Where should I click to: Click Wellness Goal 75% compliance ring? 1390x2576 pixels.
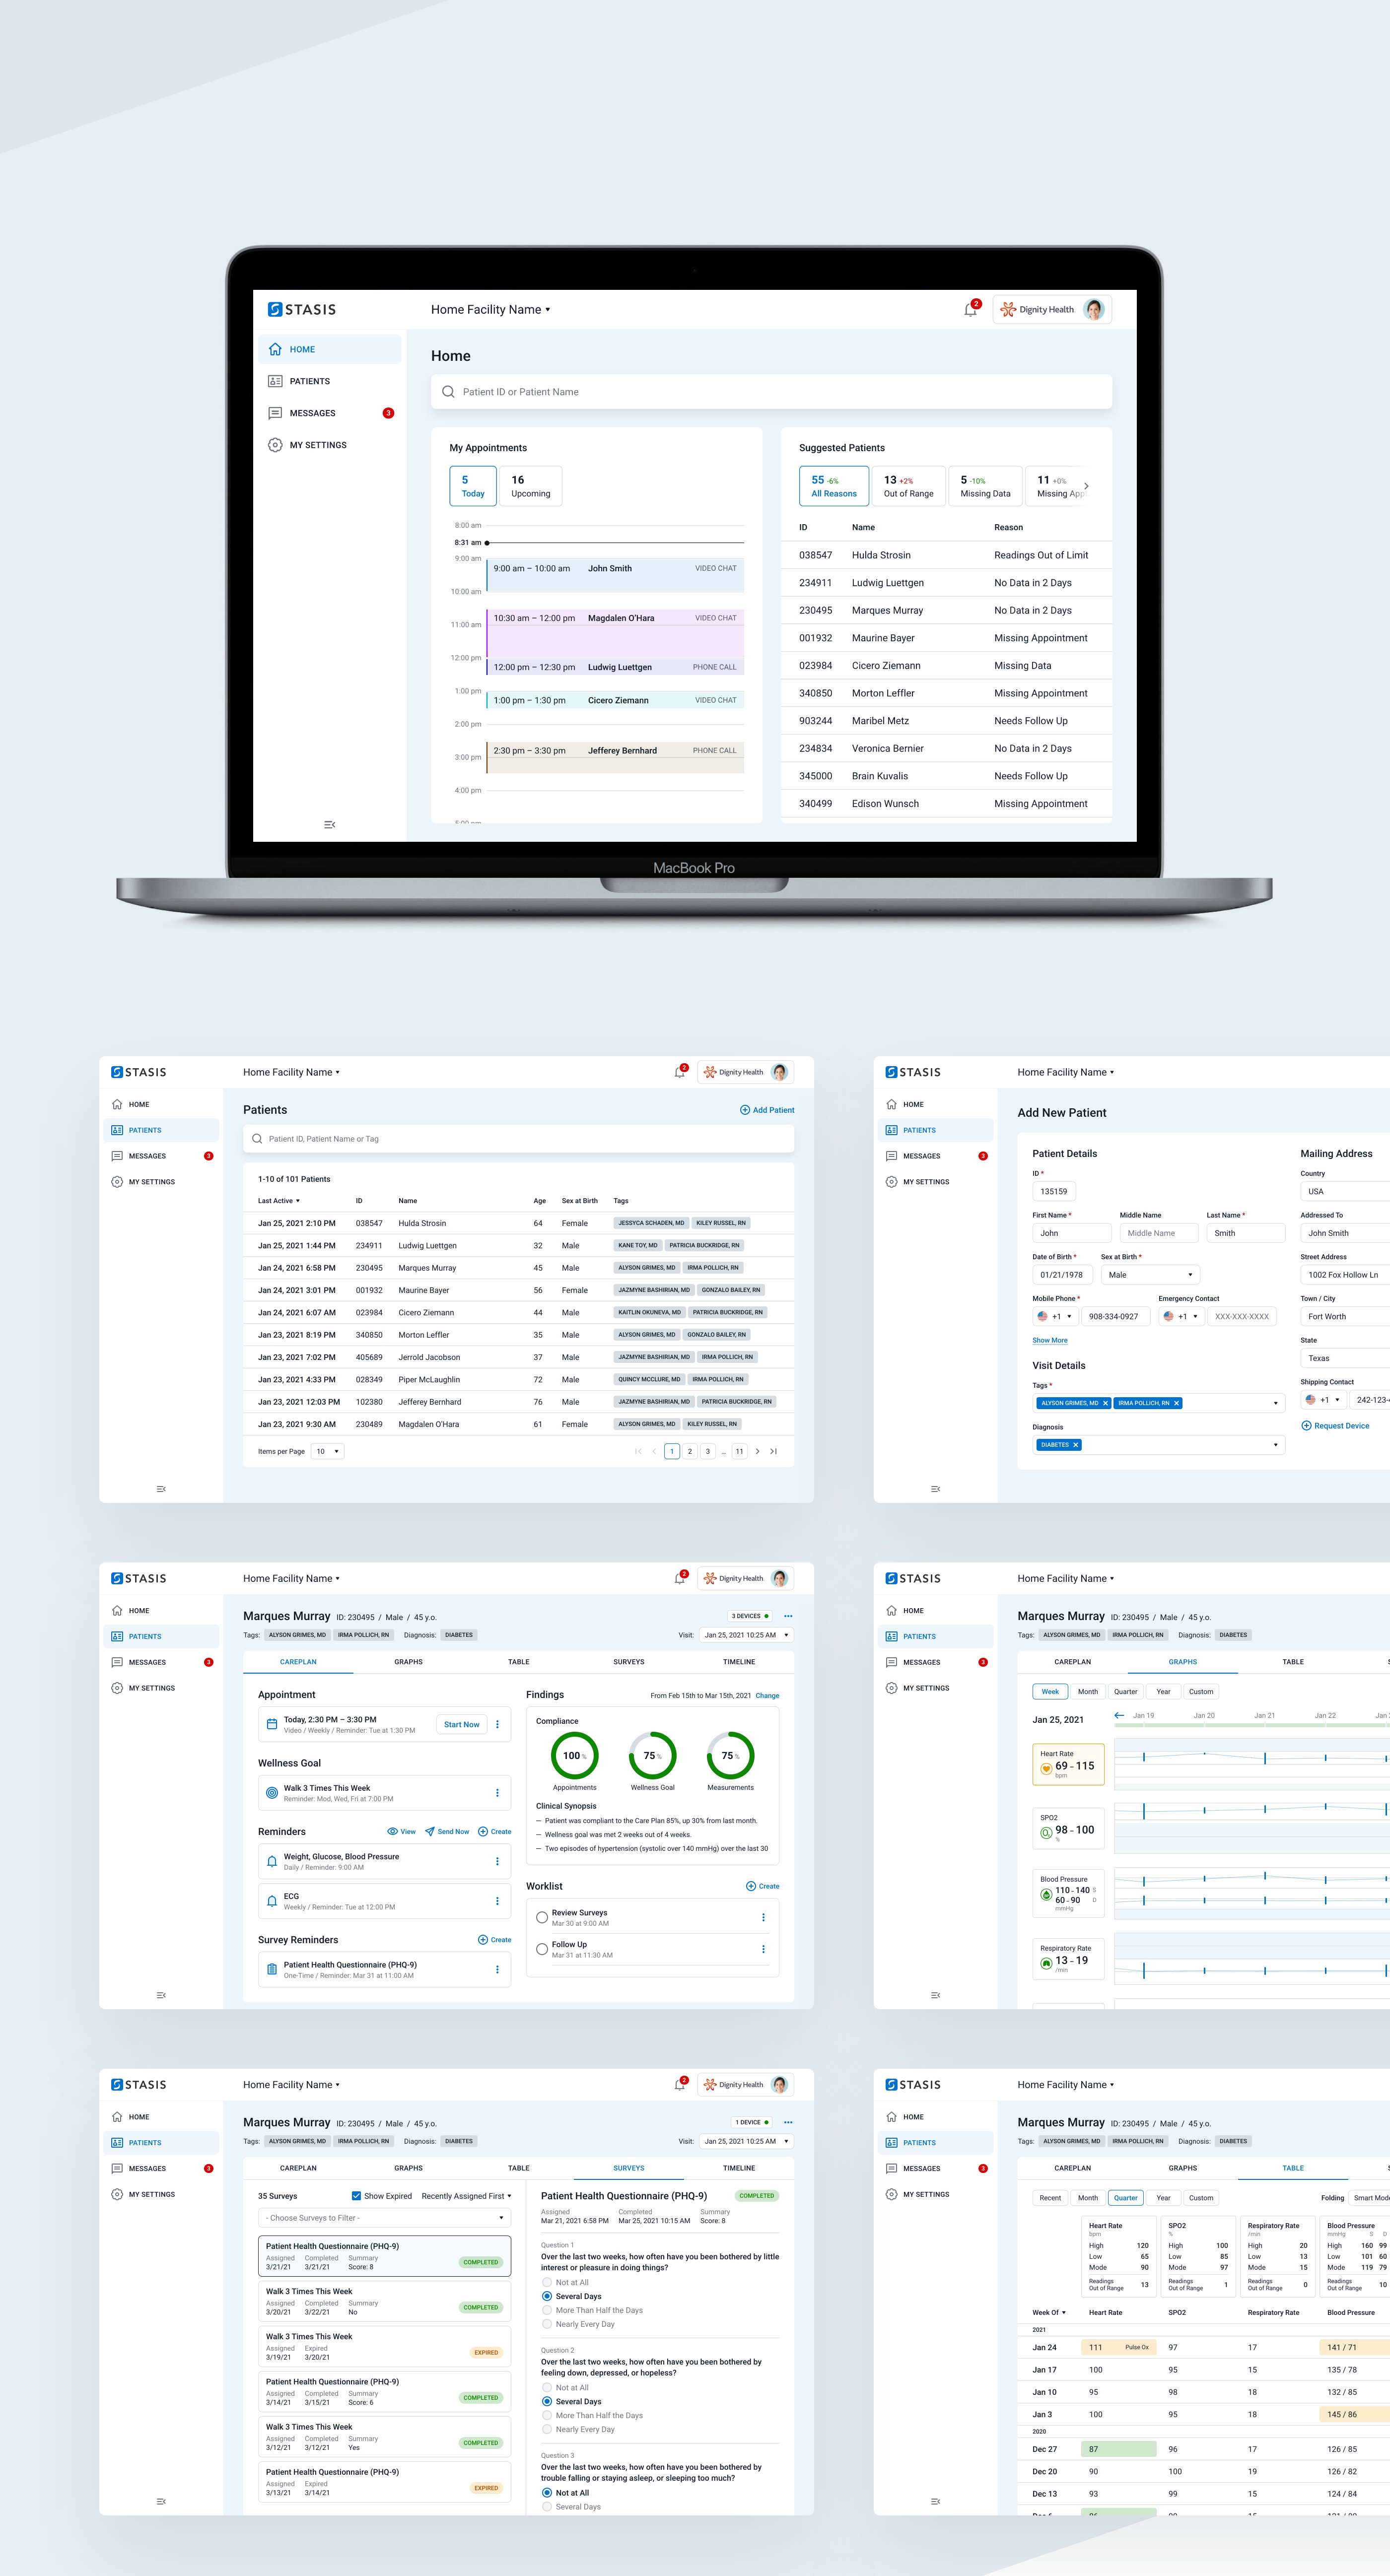click(652, 1755)
